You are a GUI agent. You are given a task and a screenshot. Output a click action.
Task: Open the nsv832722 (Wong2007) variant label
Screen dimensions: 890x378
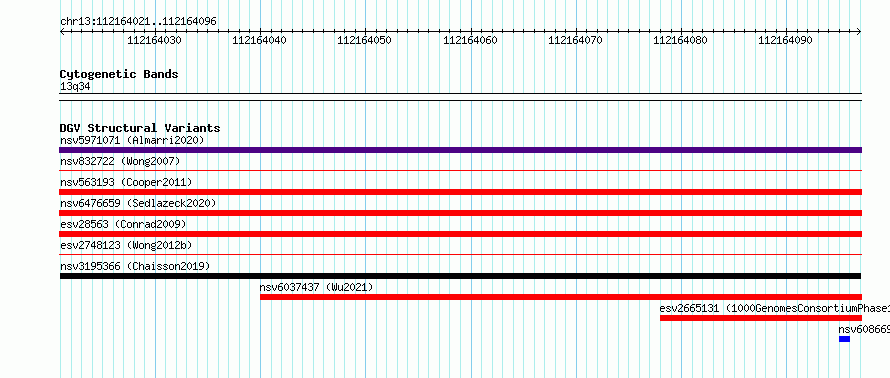[x=120, y=161]
